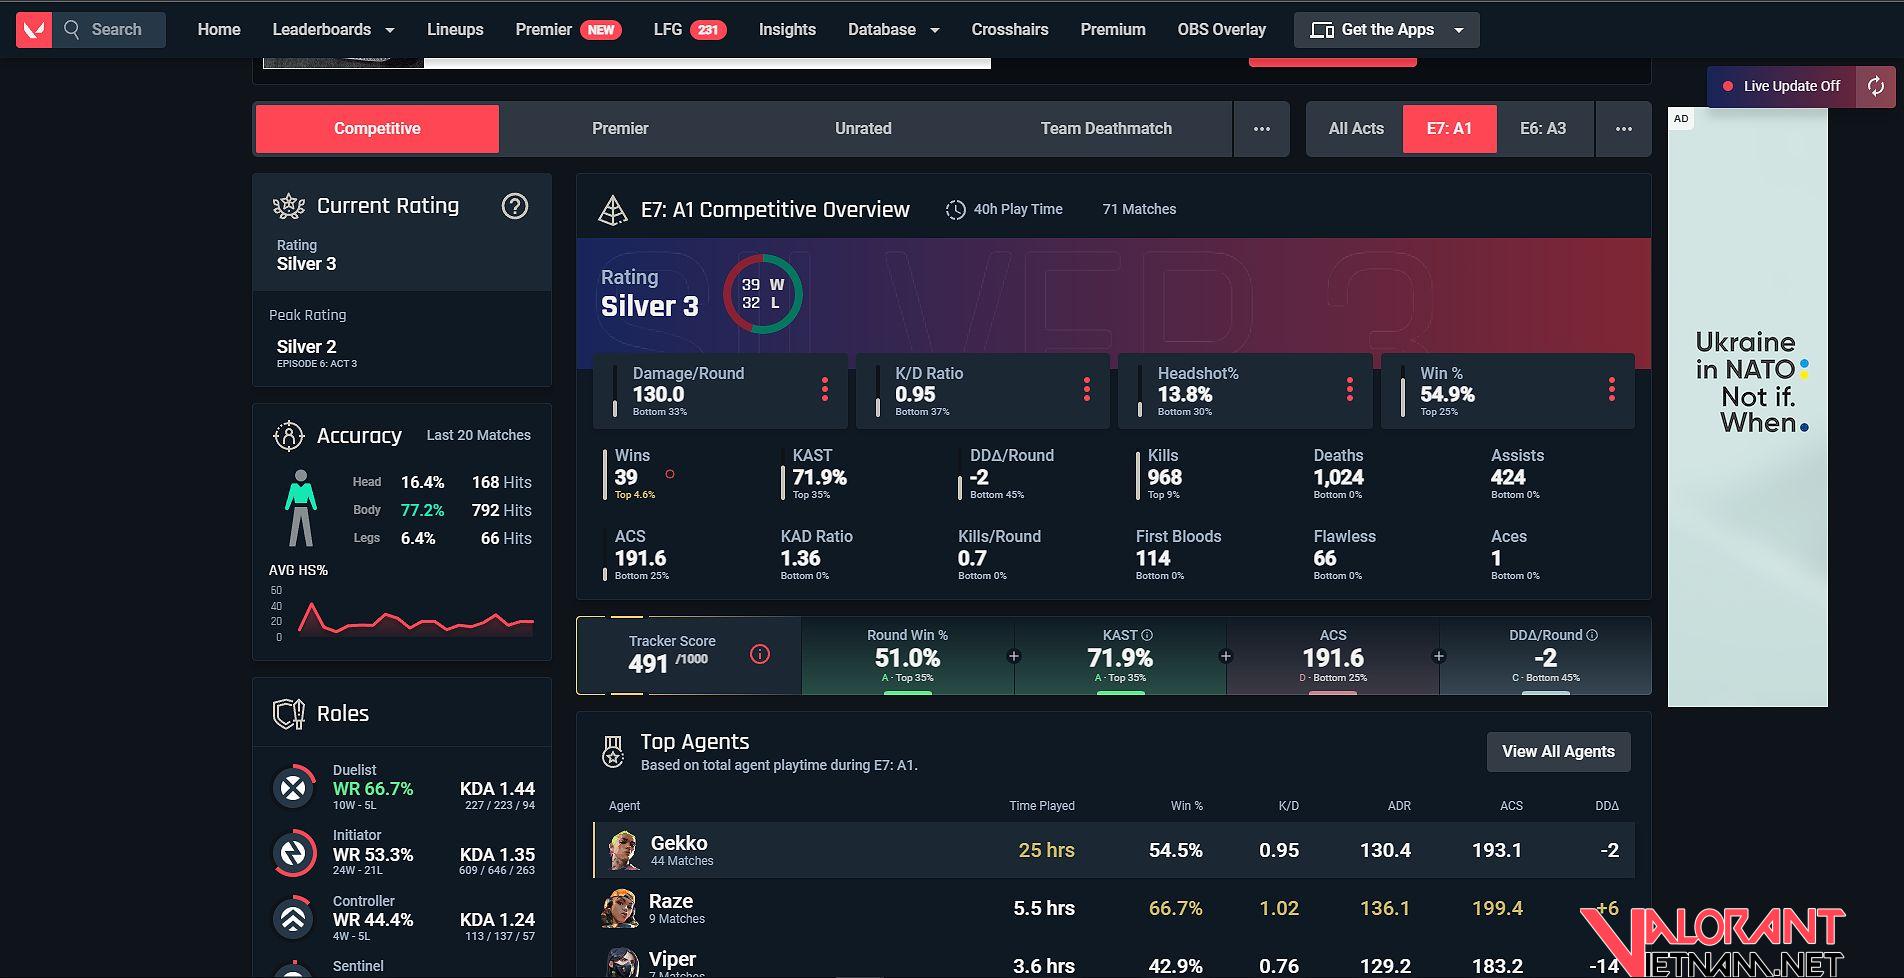
Task: Open Premium page
Action: pyautogui.click(x=1113, y=30)
